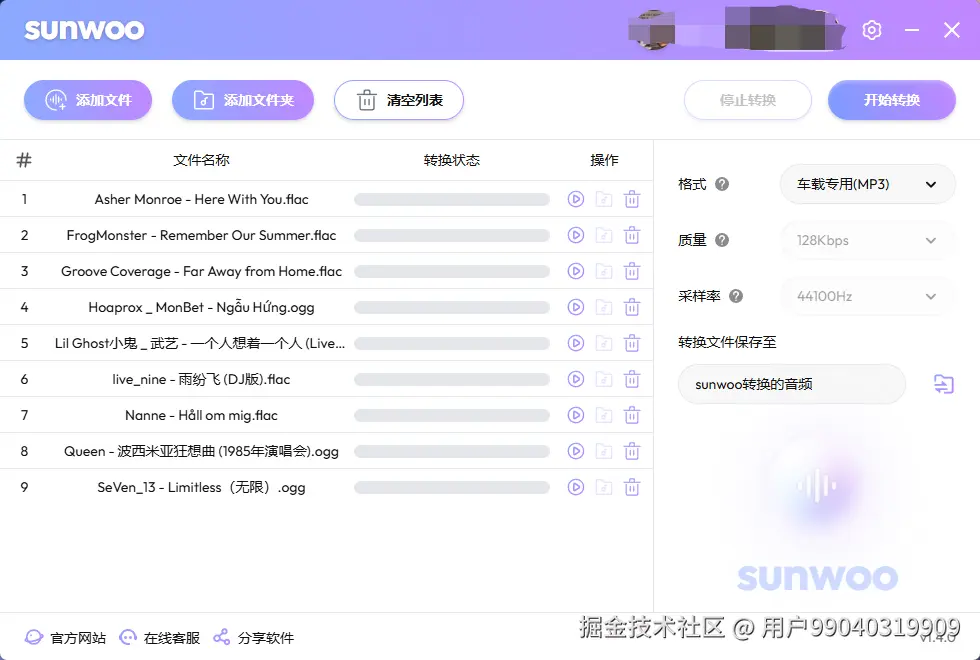Screen dimensions: 980x660
Task: Delete Nanne - Håll om mig.flac
Action: [x=632, y=416]
